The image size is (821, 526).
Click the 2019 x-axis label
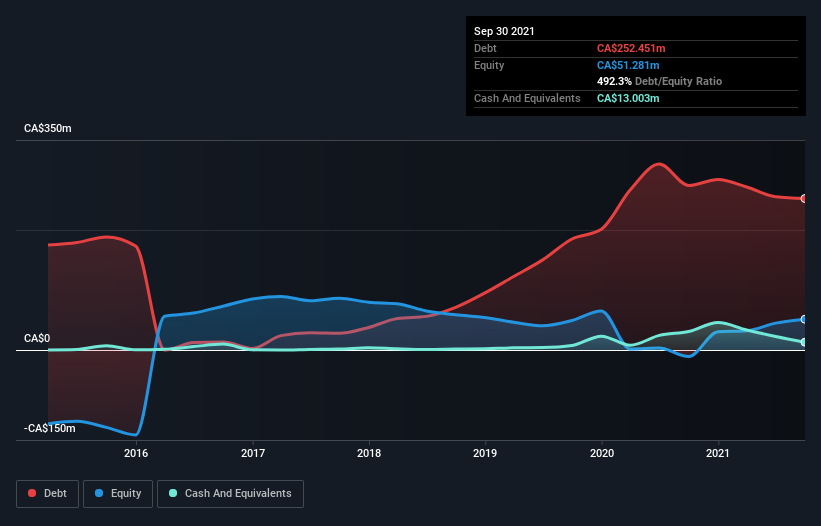coord(485,453)
